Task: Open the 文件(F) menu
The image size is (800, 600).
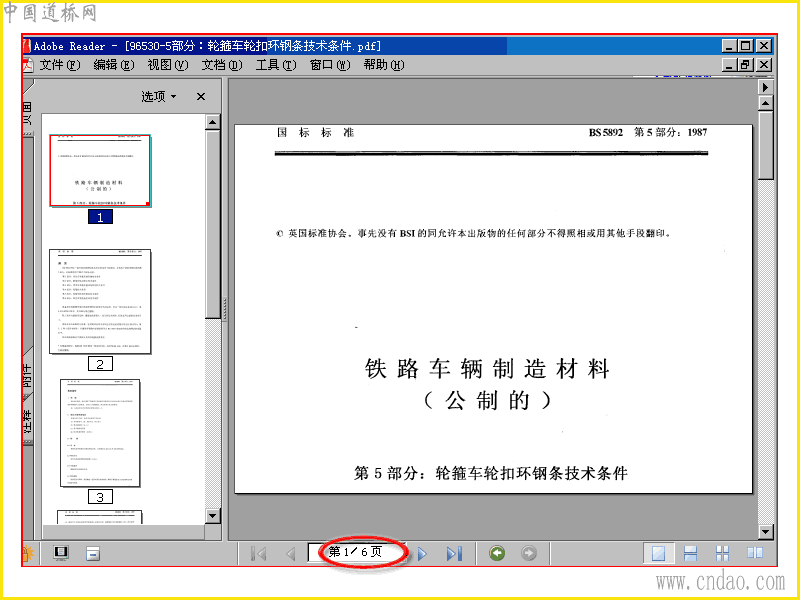Action: coord(60,65)
